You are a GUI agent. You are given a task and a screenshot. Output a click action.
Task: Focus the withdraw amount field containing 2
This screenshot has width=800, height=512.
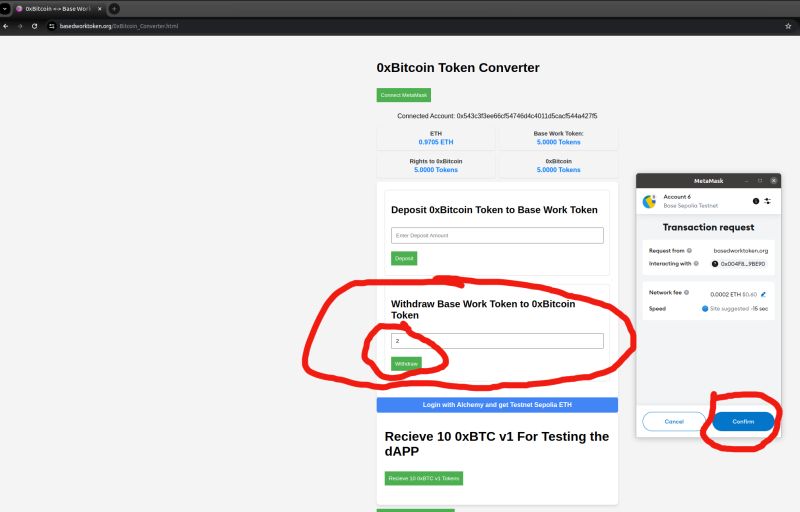pyautogui.click(x=497, y=341)
